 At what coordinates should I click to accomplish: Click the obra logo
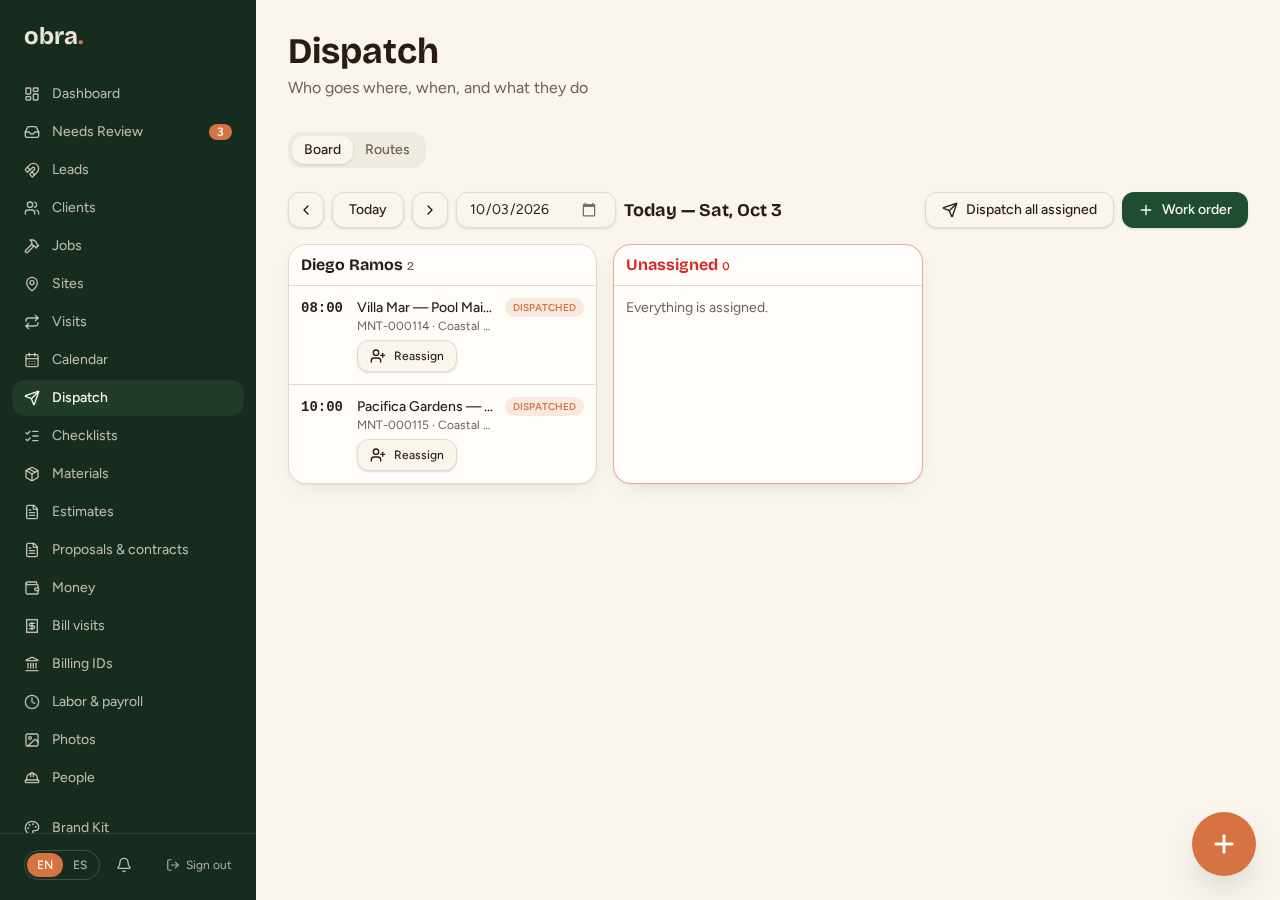tap(54, 36)
